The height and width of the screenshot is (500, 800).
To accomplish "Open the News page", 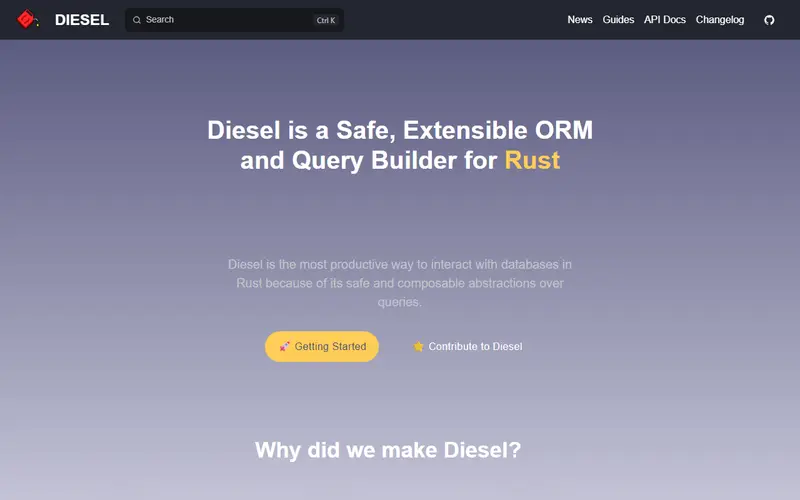I will click(x=580, y=19).
